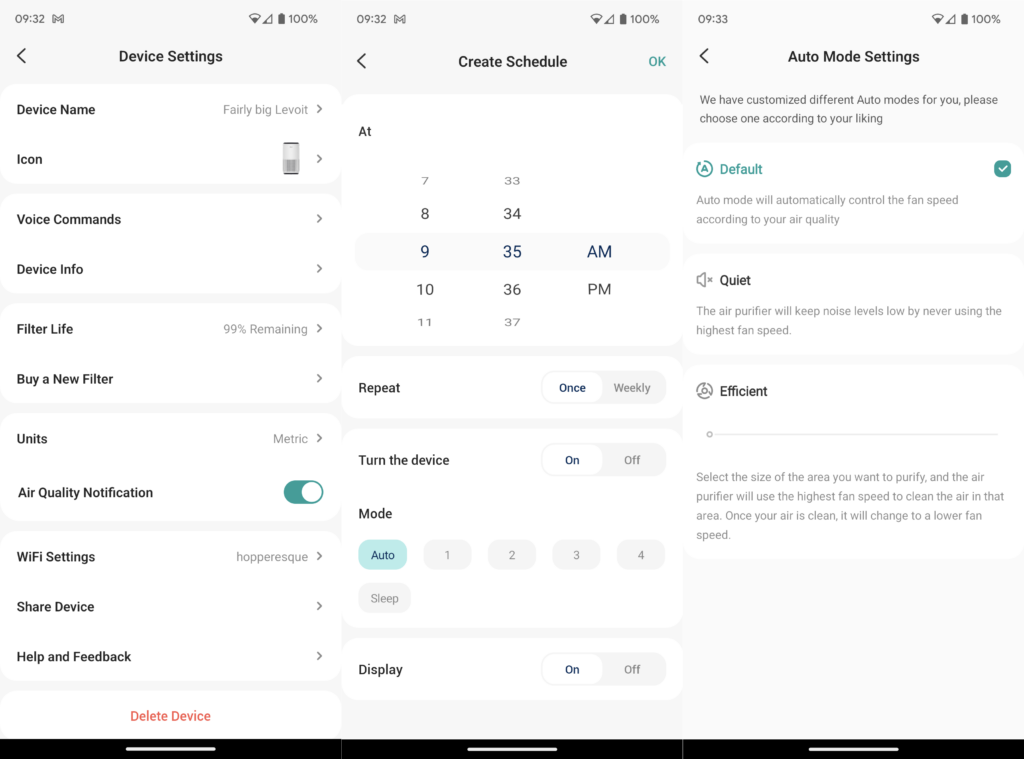Screen dimensions: 1024x759
Task: Tap the Metric units value
Action: click(x=290, y=439)
